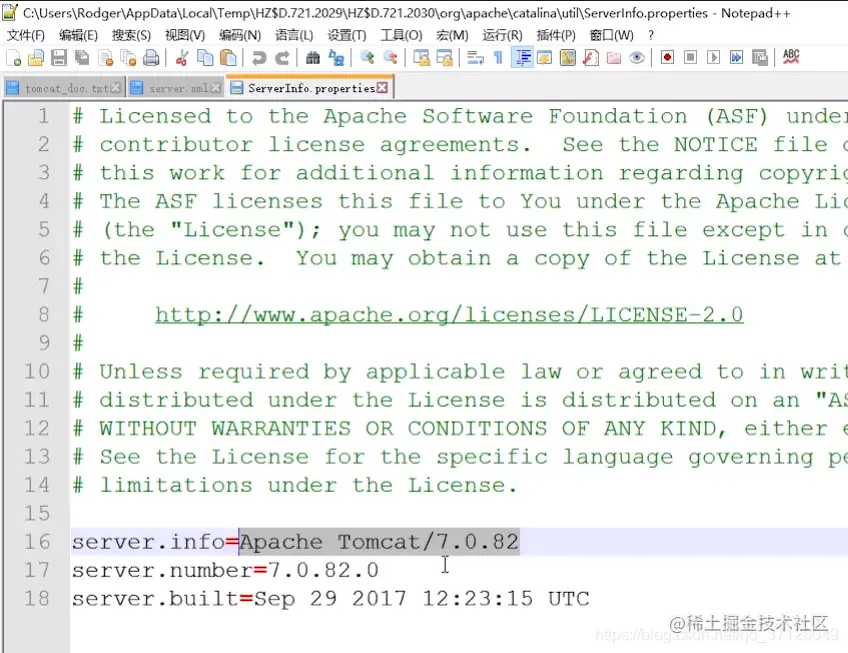Click the server.built=Sep 29 2017 line

(330, 599)
